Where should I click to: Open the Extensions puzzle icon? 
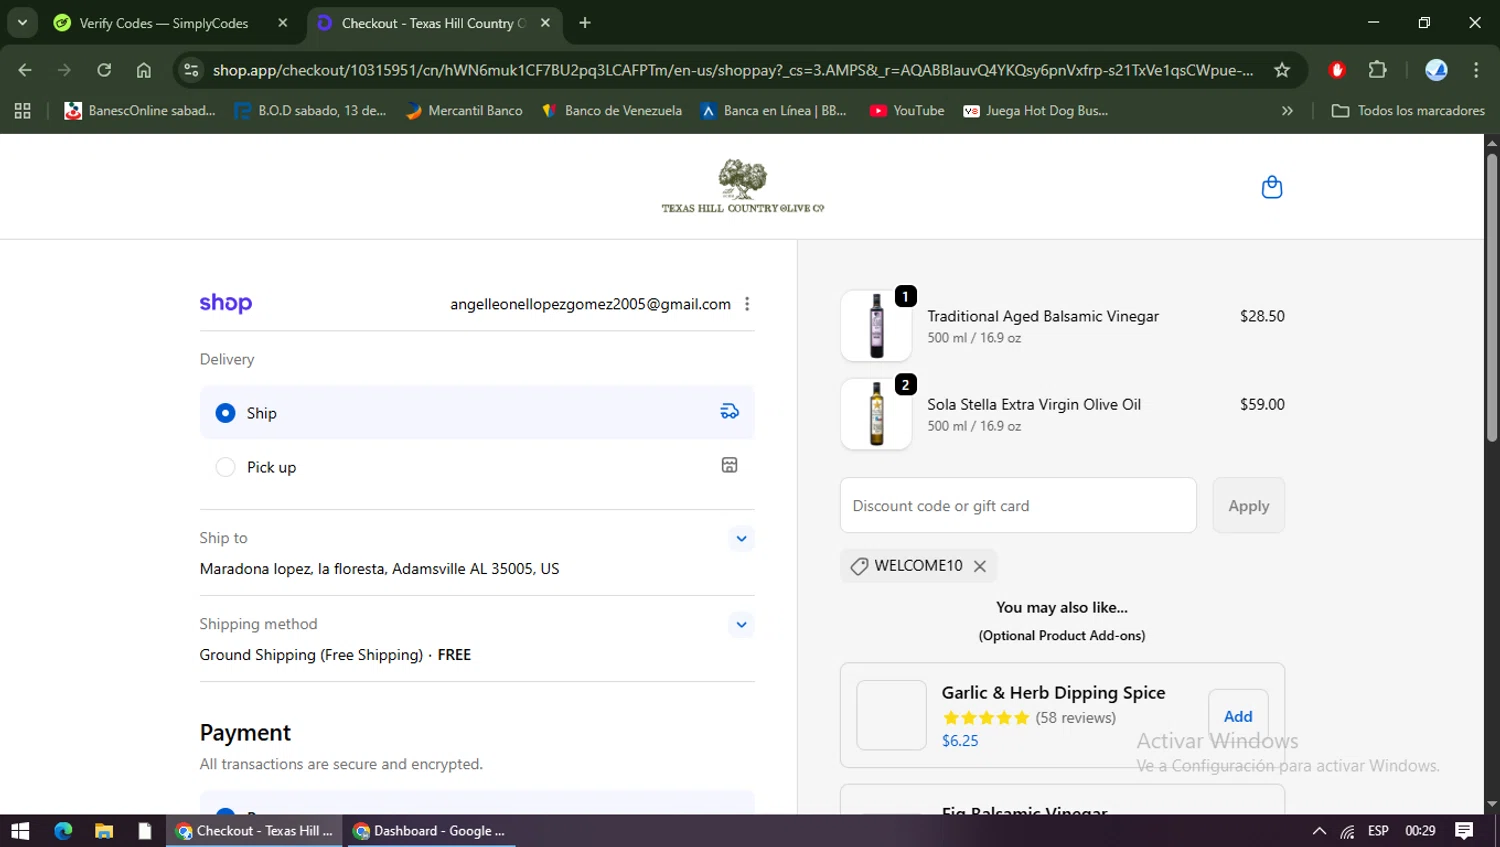pyautogui.click(x=1377, y=70)
